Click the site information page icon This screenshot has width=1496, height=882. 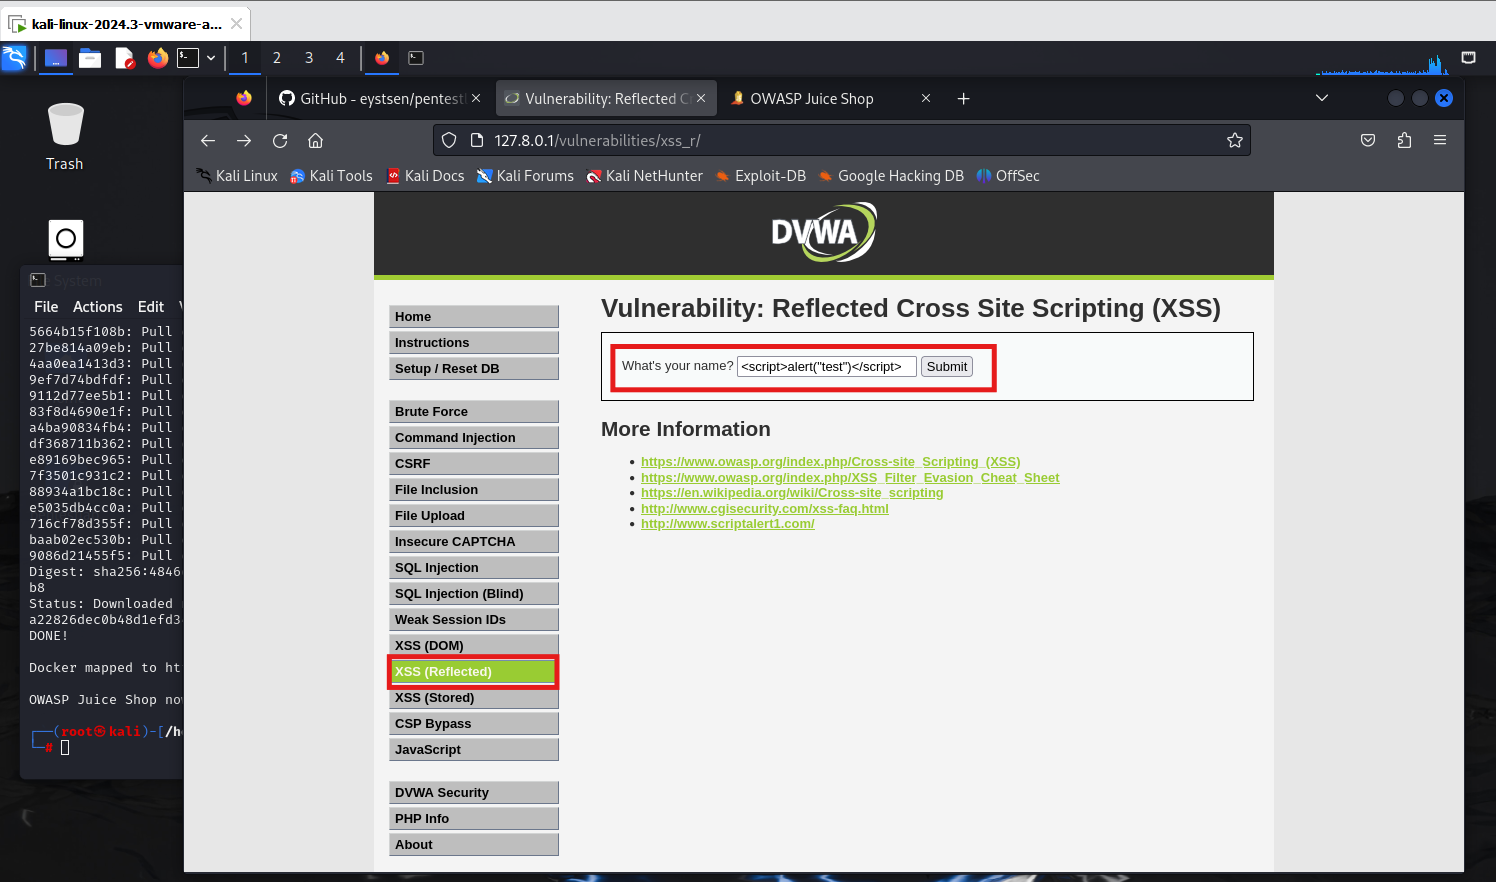[476, 140]
